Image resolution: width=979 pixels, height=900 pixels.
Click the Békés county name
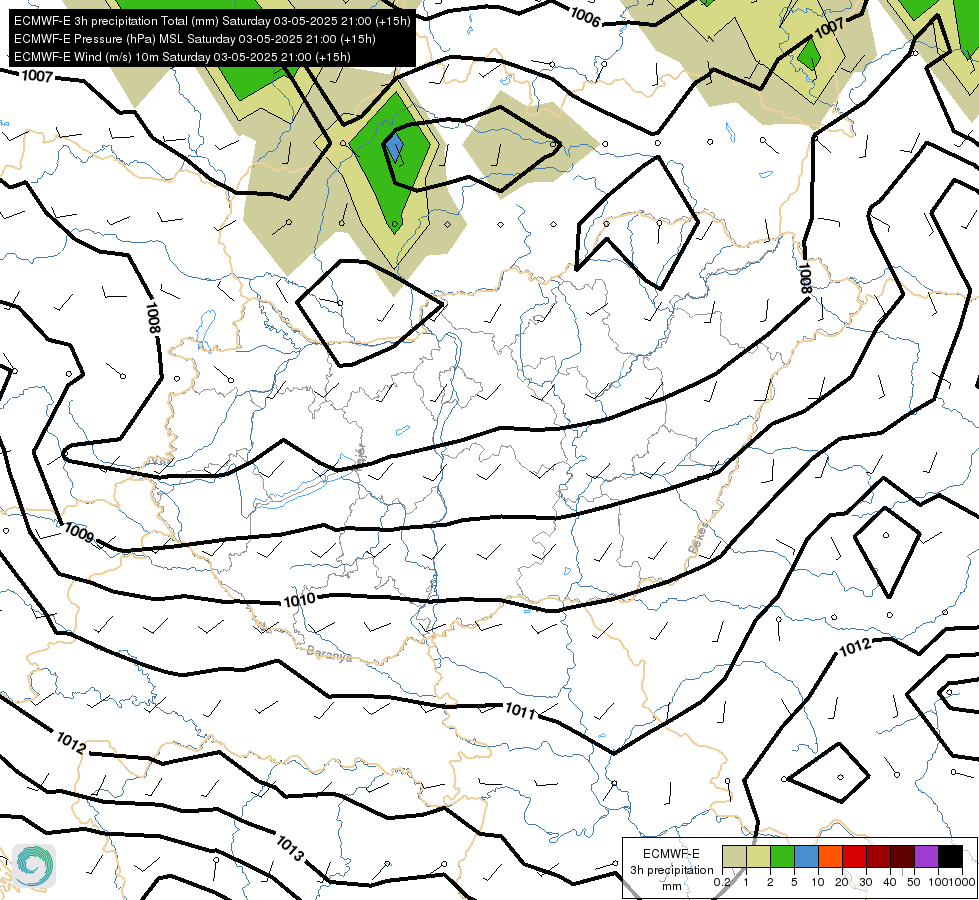point(699,538)
